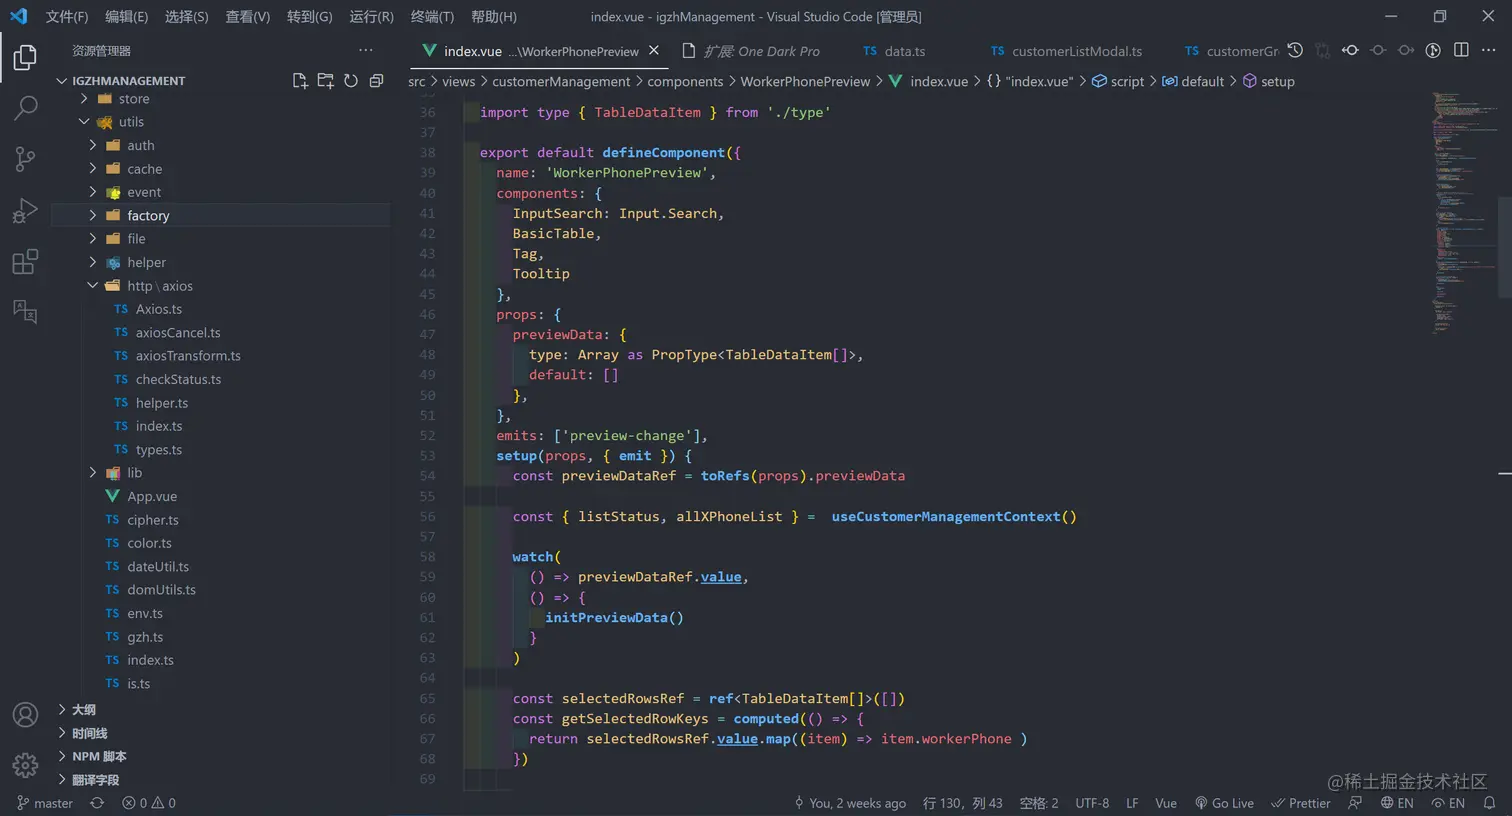Click the master branch indicator
This screenshot has width=1512, height=816.
click(x=45, y=803)
